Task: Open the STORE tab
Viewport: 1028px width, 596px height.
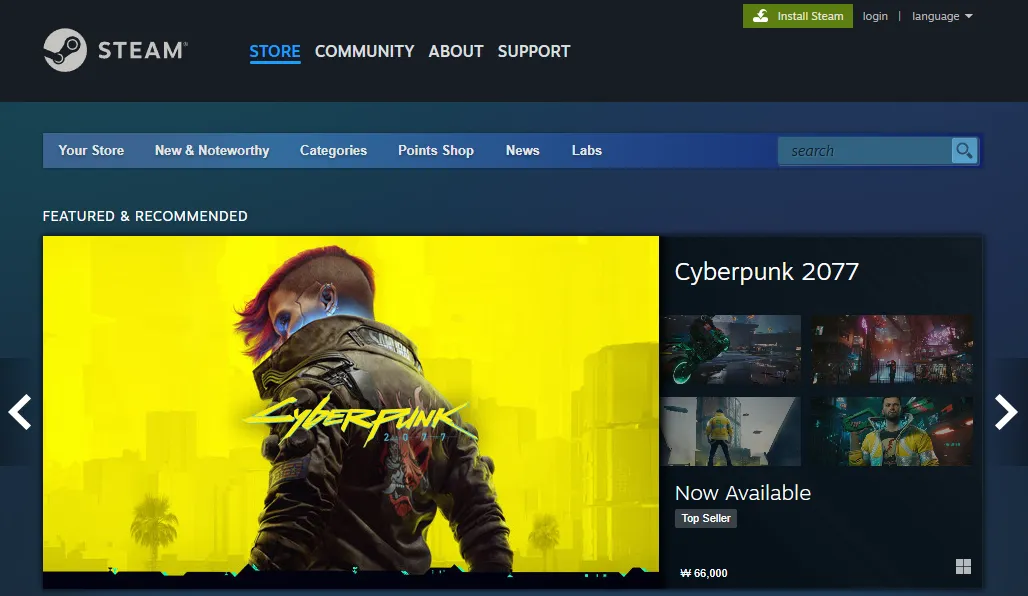Action: [275, 51]
